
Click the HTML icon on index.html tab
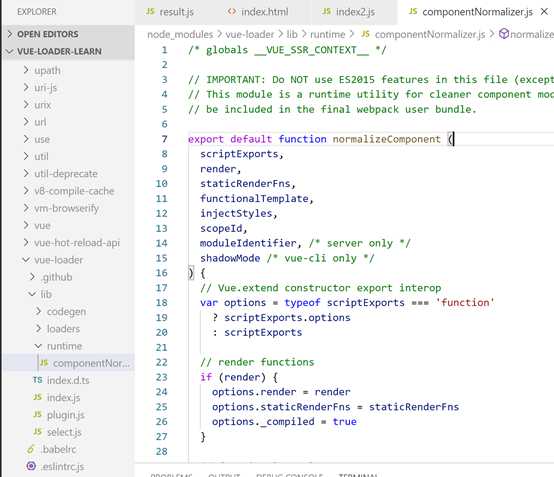coord(232,12)
